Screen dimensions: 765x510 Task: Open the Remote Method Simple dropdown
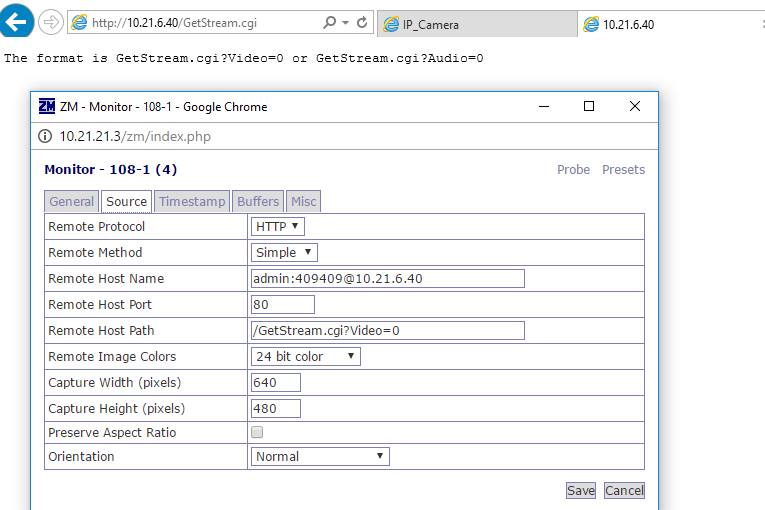[284, 252]
